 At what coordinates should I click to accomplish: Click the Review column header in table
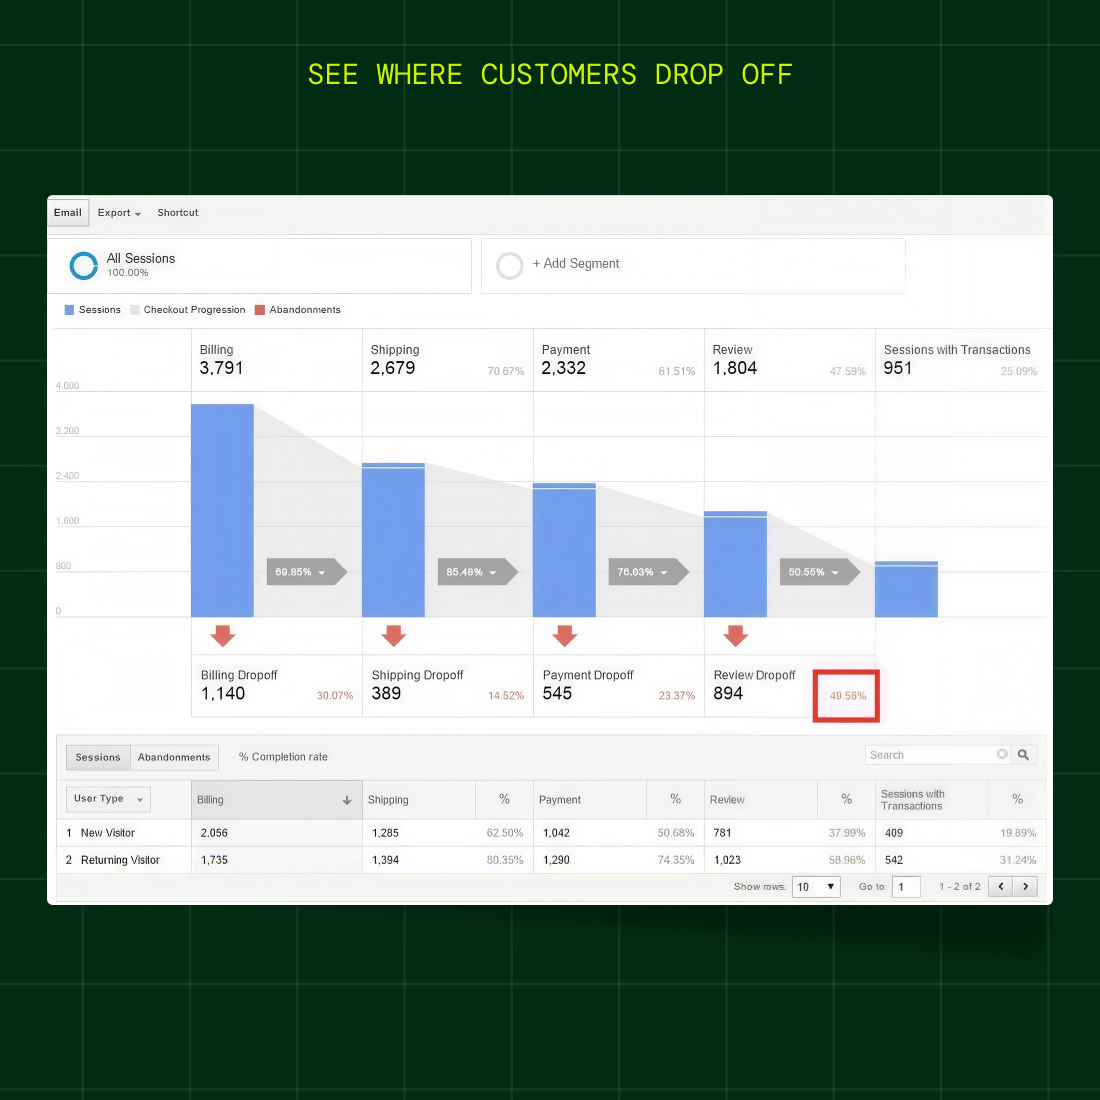pyautogui.click(x=761, y=800)
